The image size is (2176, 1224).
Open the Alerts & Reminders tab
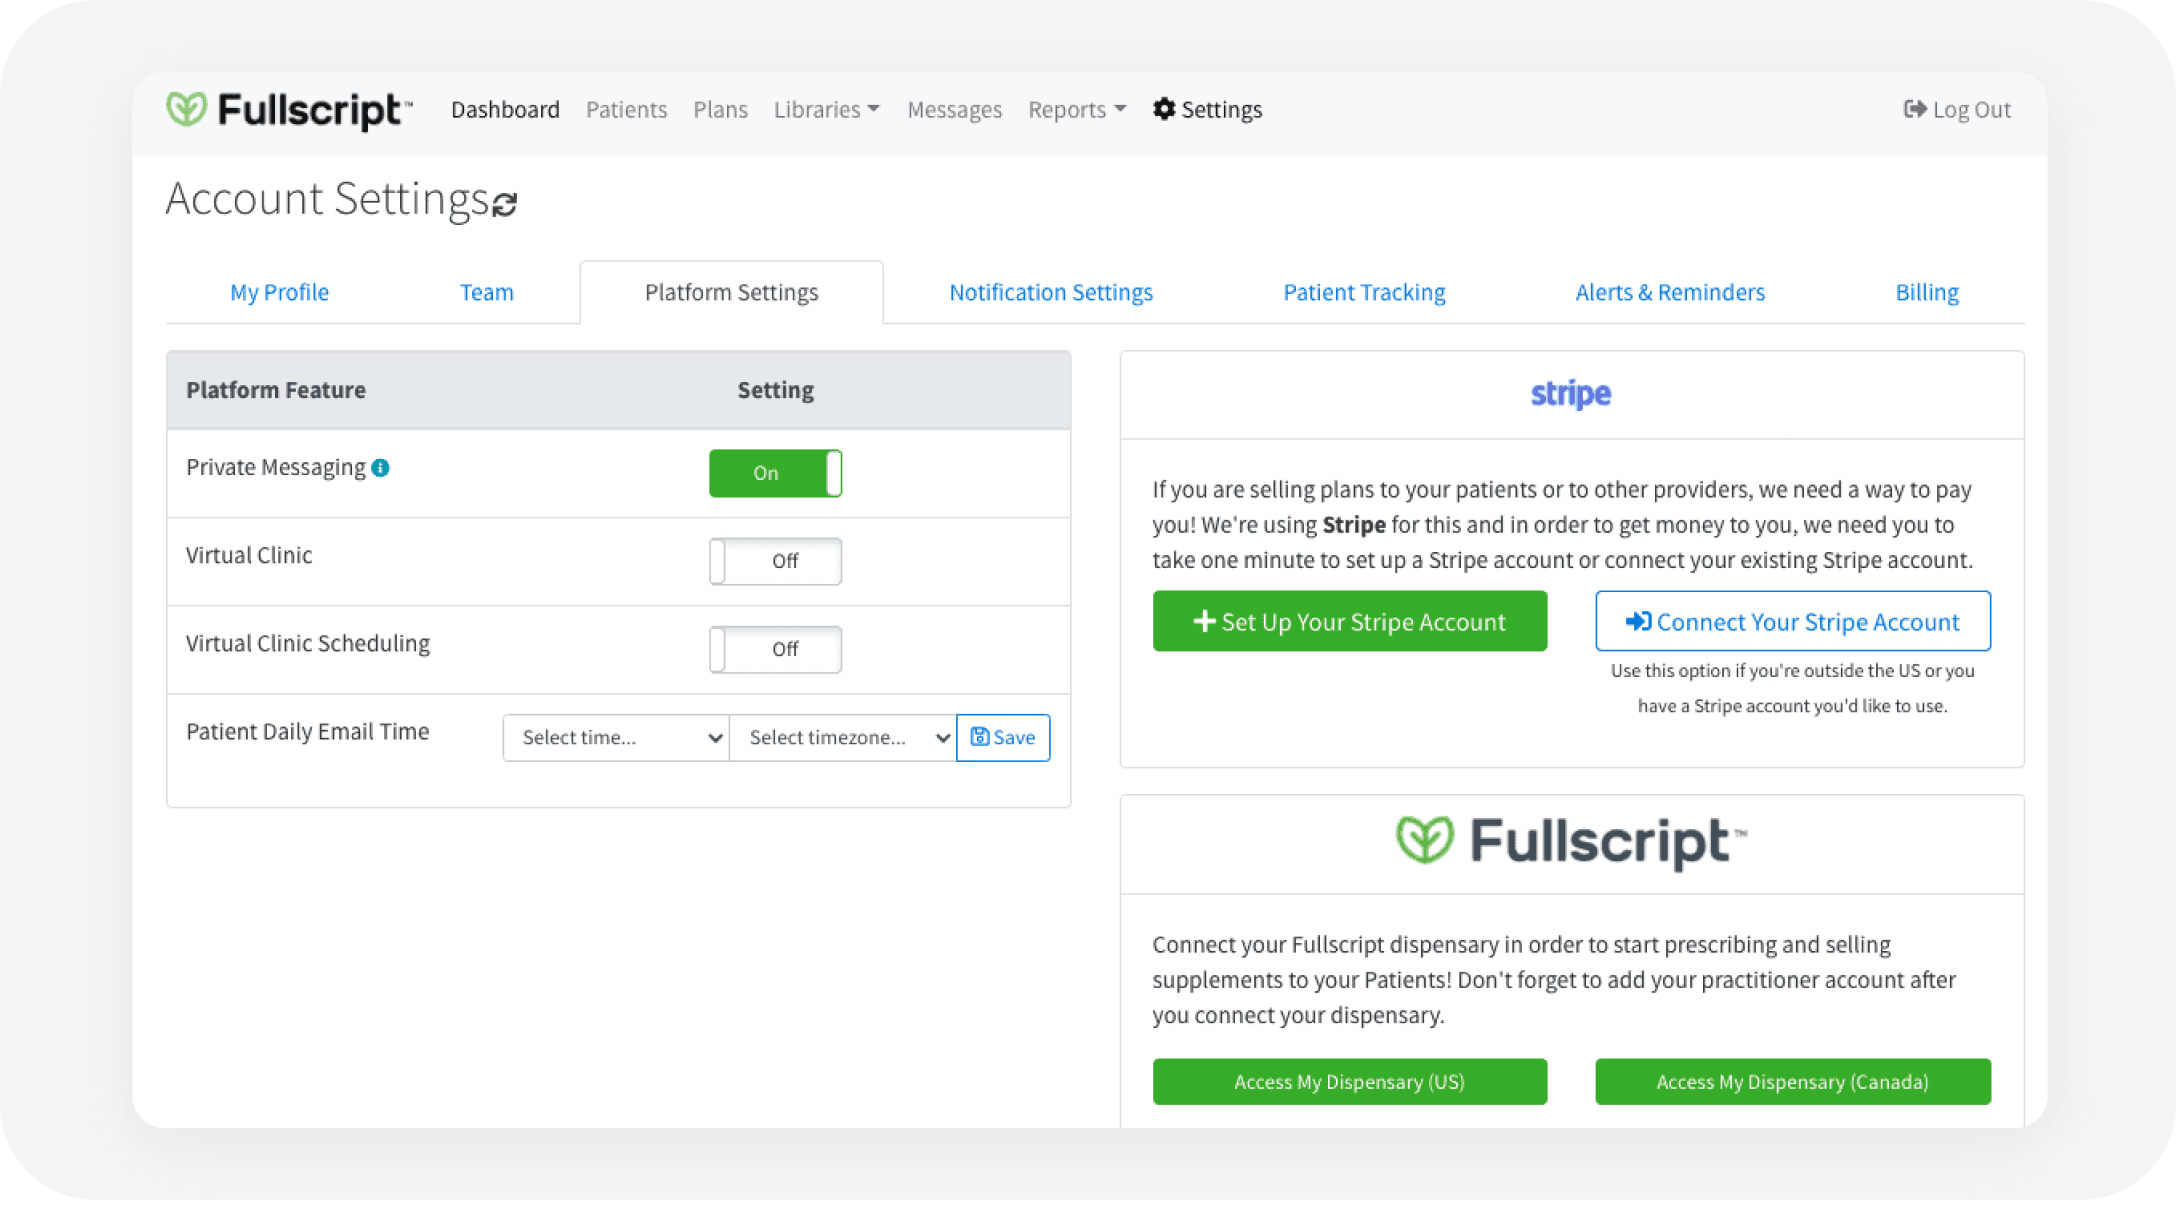coord(1670,292)
